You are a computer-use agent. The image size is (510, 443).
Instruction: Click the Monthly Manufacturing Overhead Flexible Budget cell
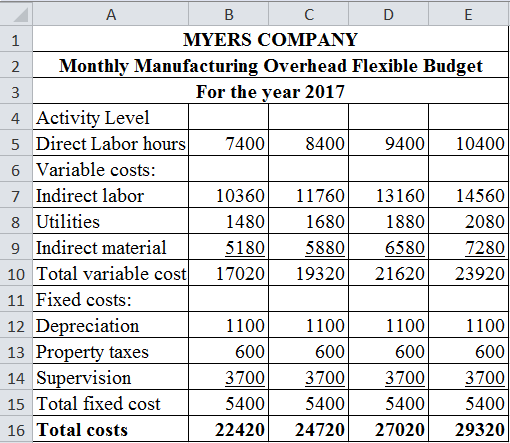271,65
